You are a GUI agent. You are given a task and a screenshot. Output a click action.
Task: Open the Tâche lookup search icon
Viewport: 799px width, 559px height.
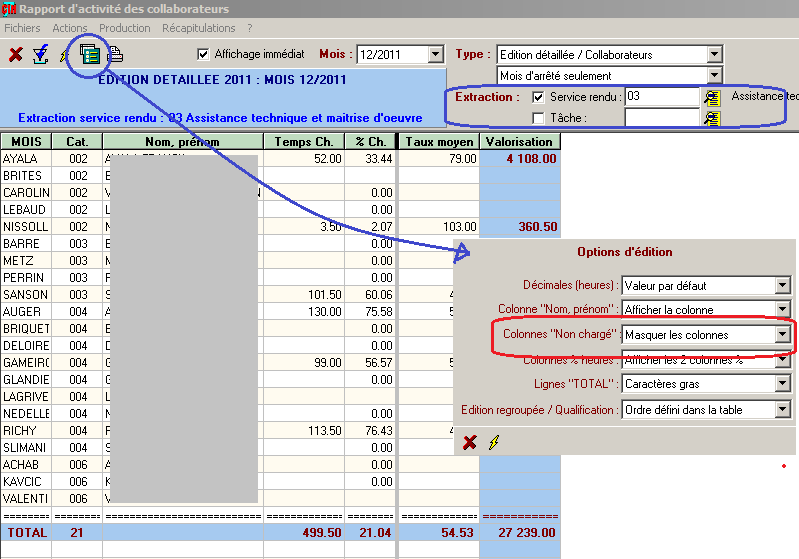711,119
